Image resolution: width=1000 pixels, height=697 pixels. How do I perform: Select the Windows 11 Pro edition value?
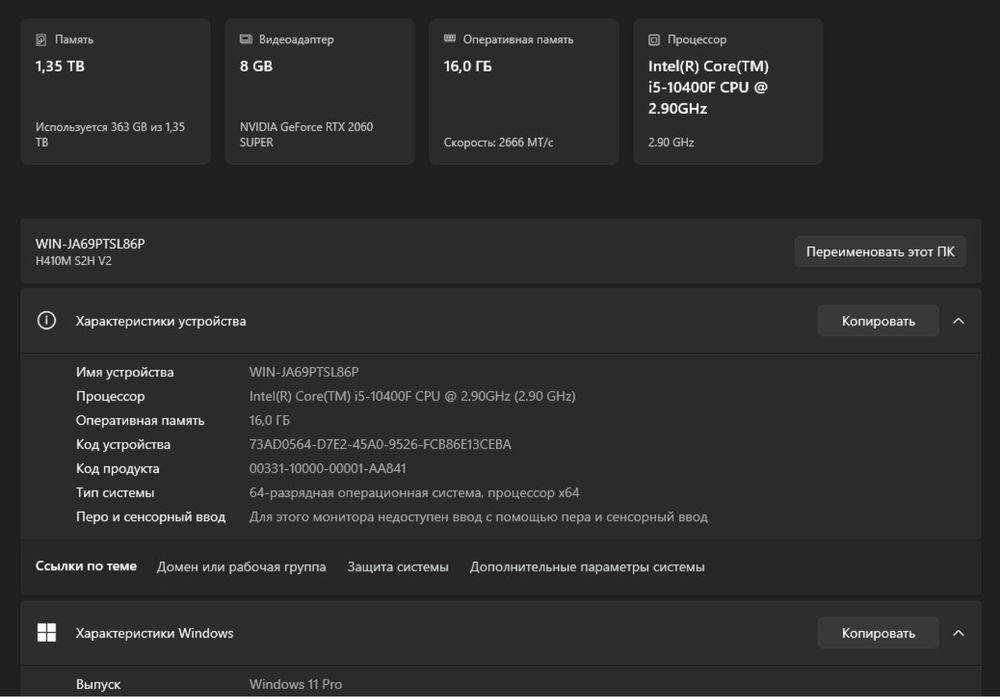(295, 684)
